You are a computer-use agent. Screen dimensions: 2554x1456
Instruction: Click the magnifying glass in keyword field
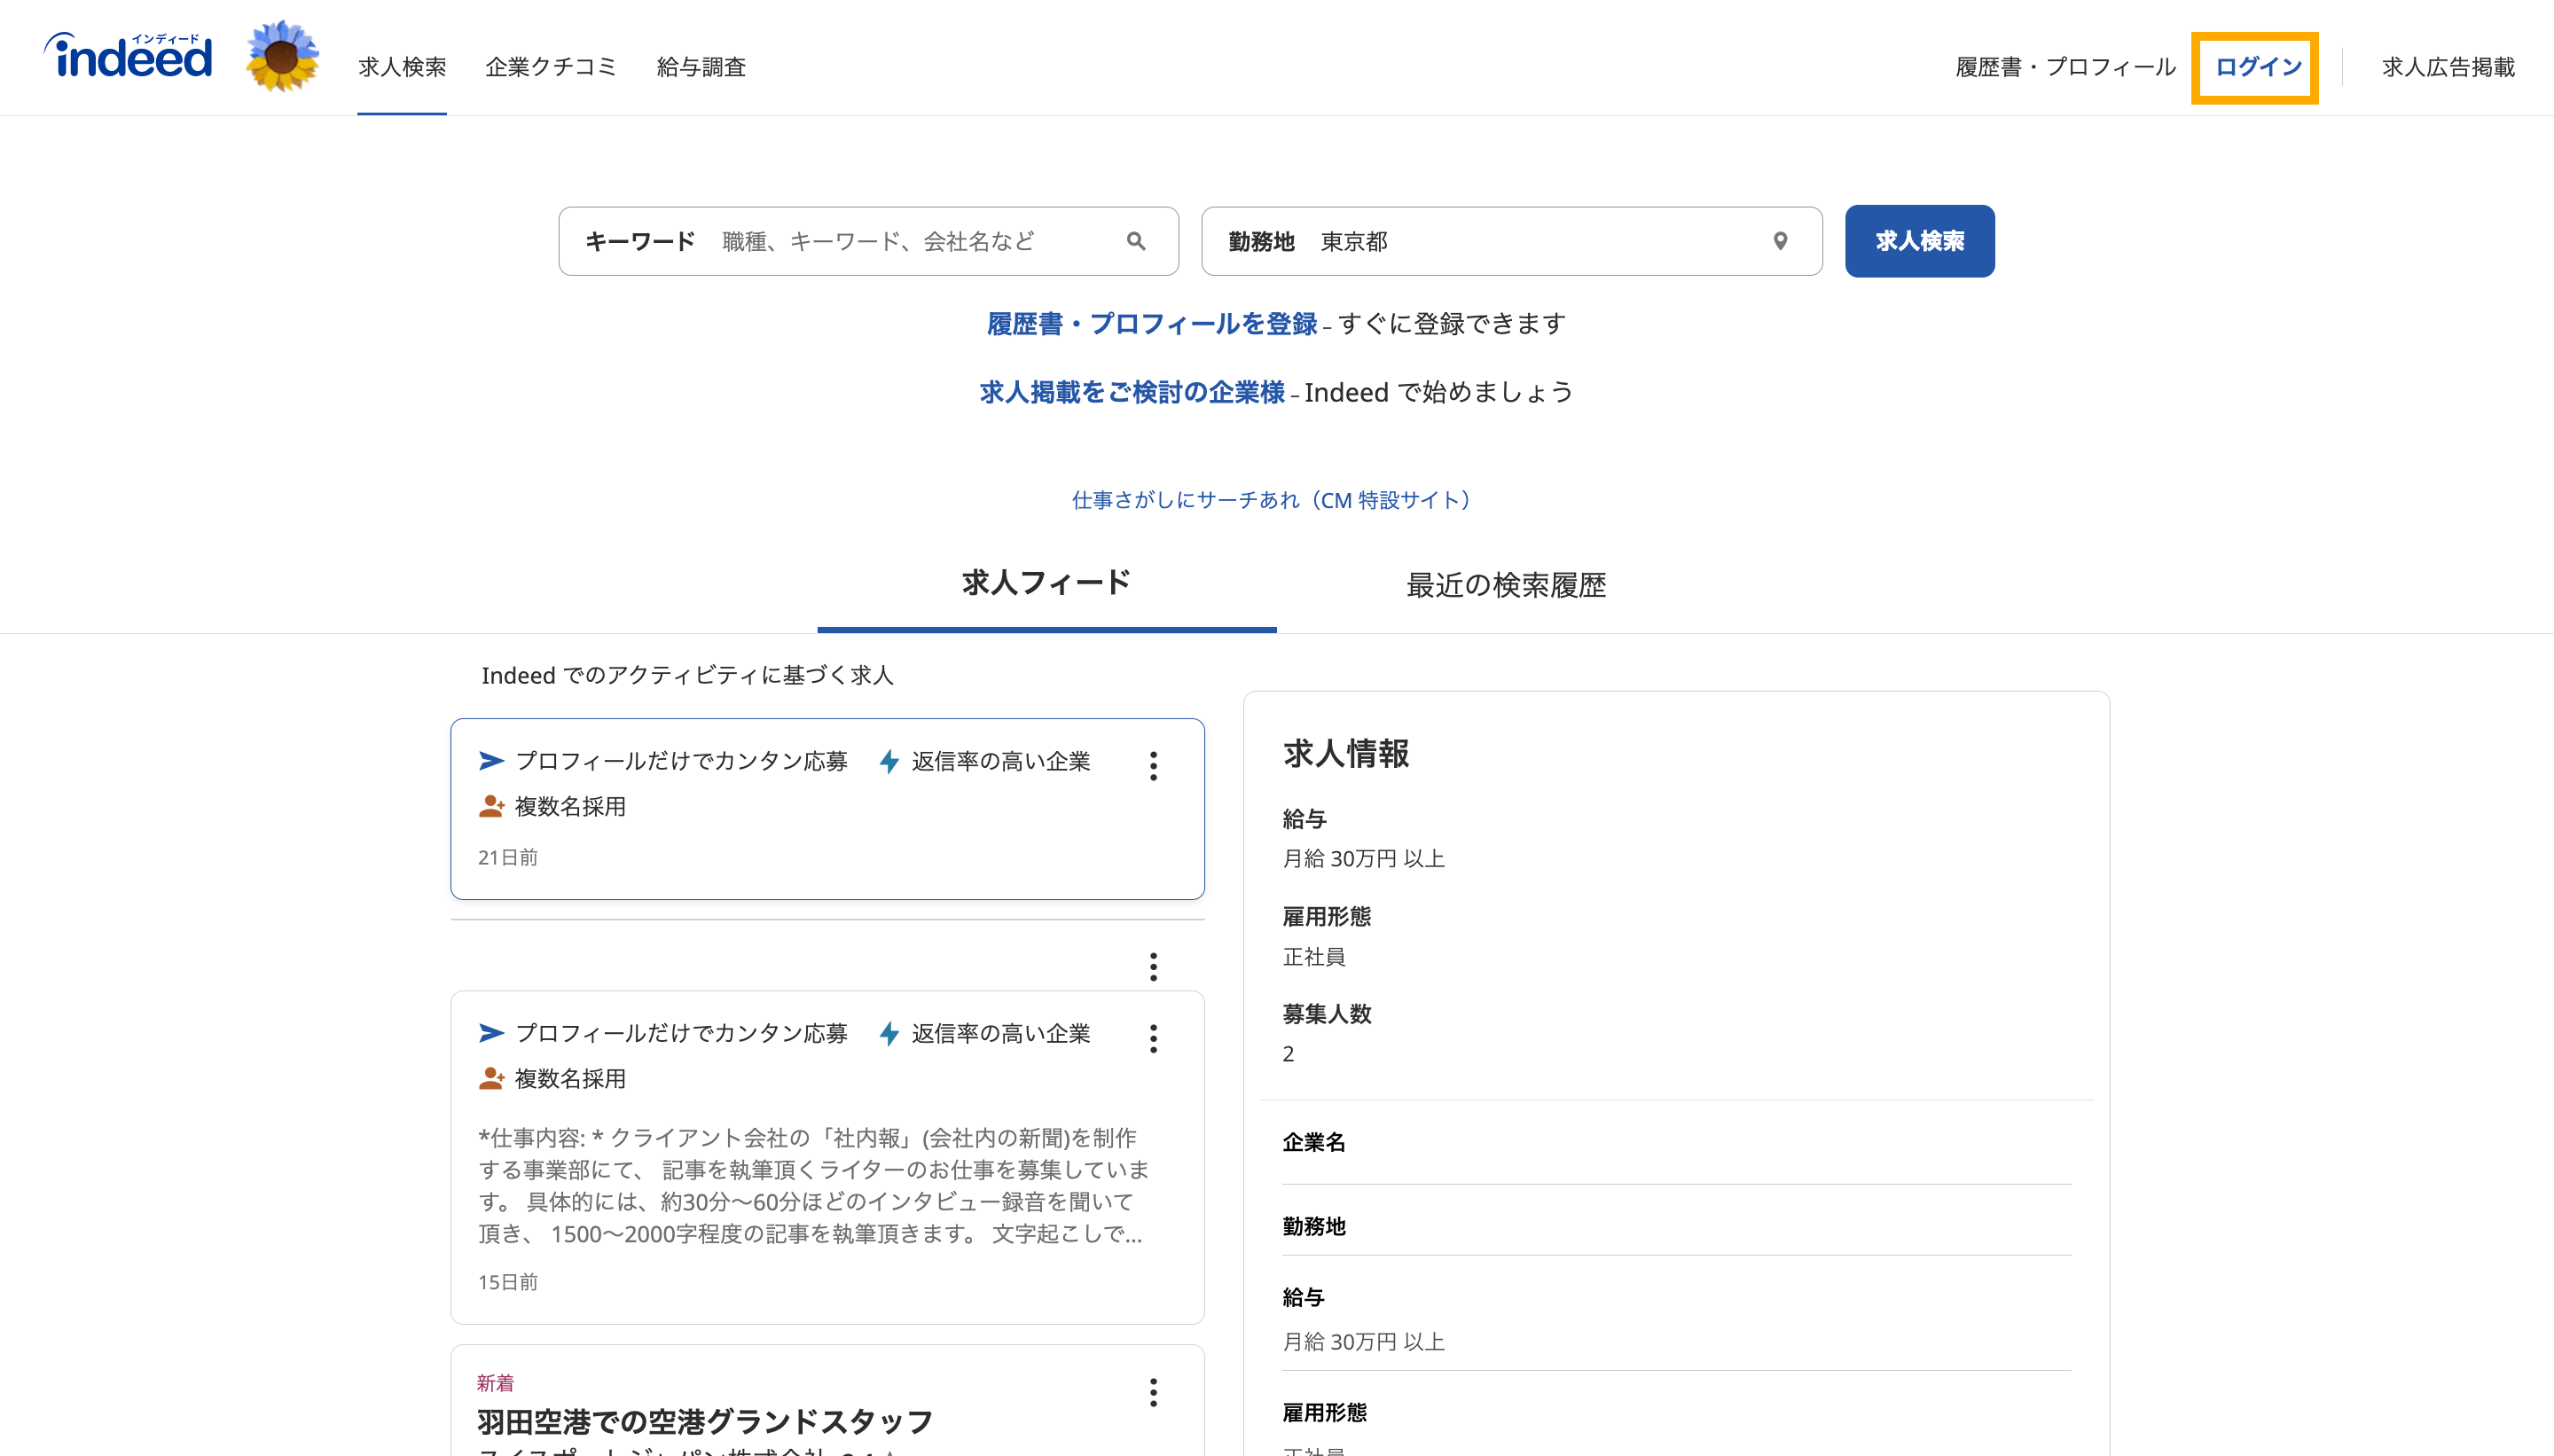tap(1136, 241)
